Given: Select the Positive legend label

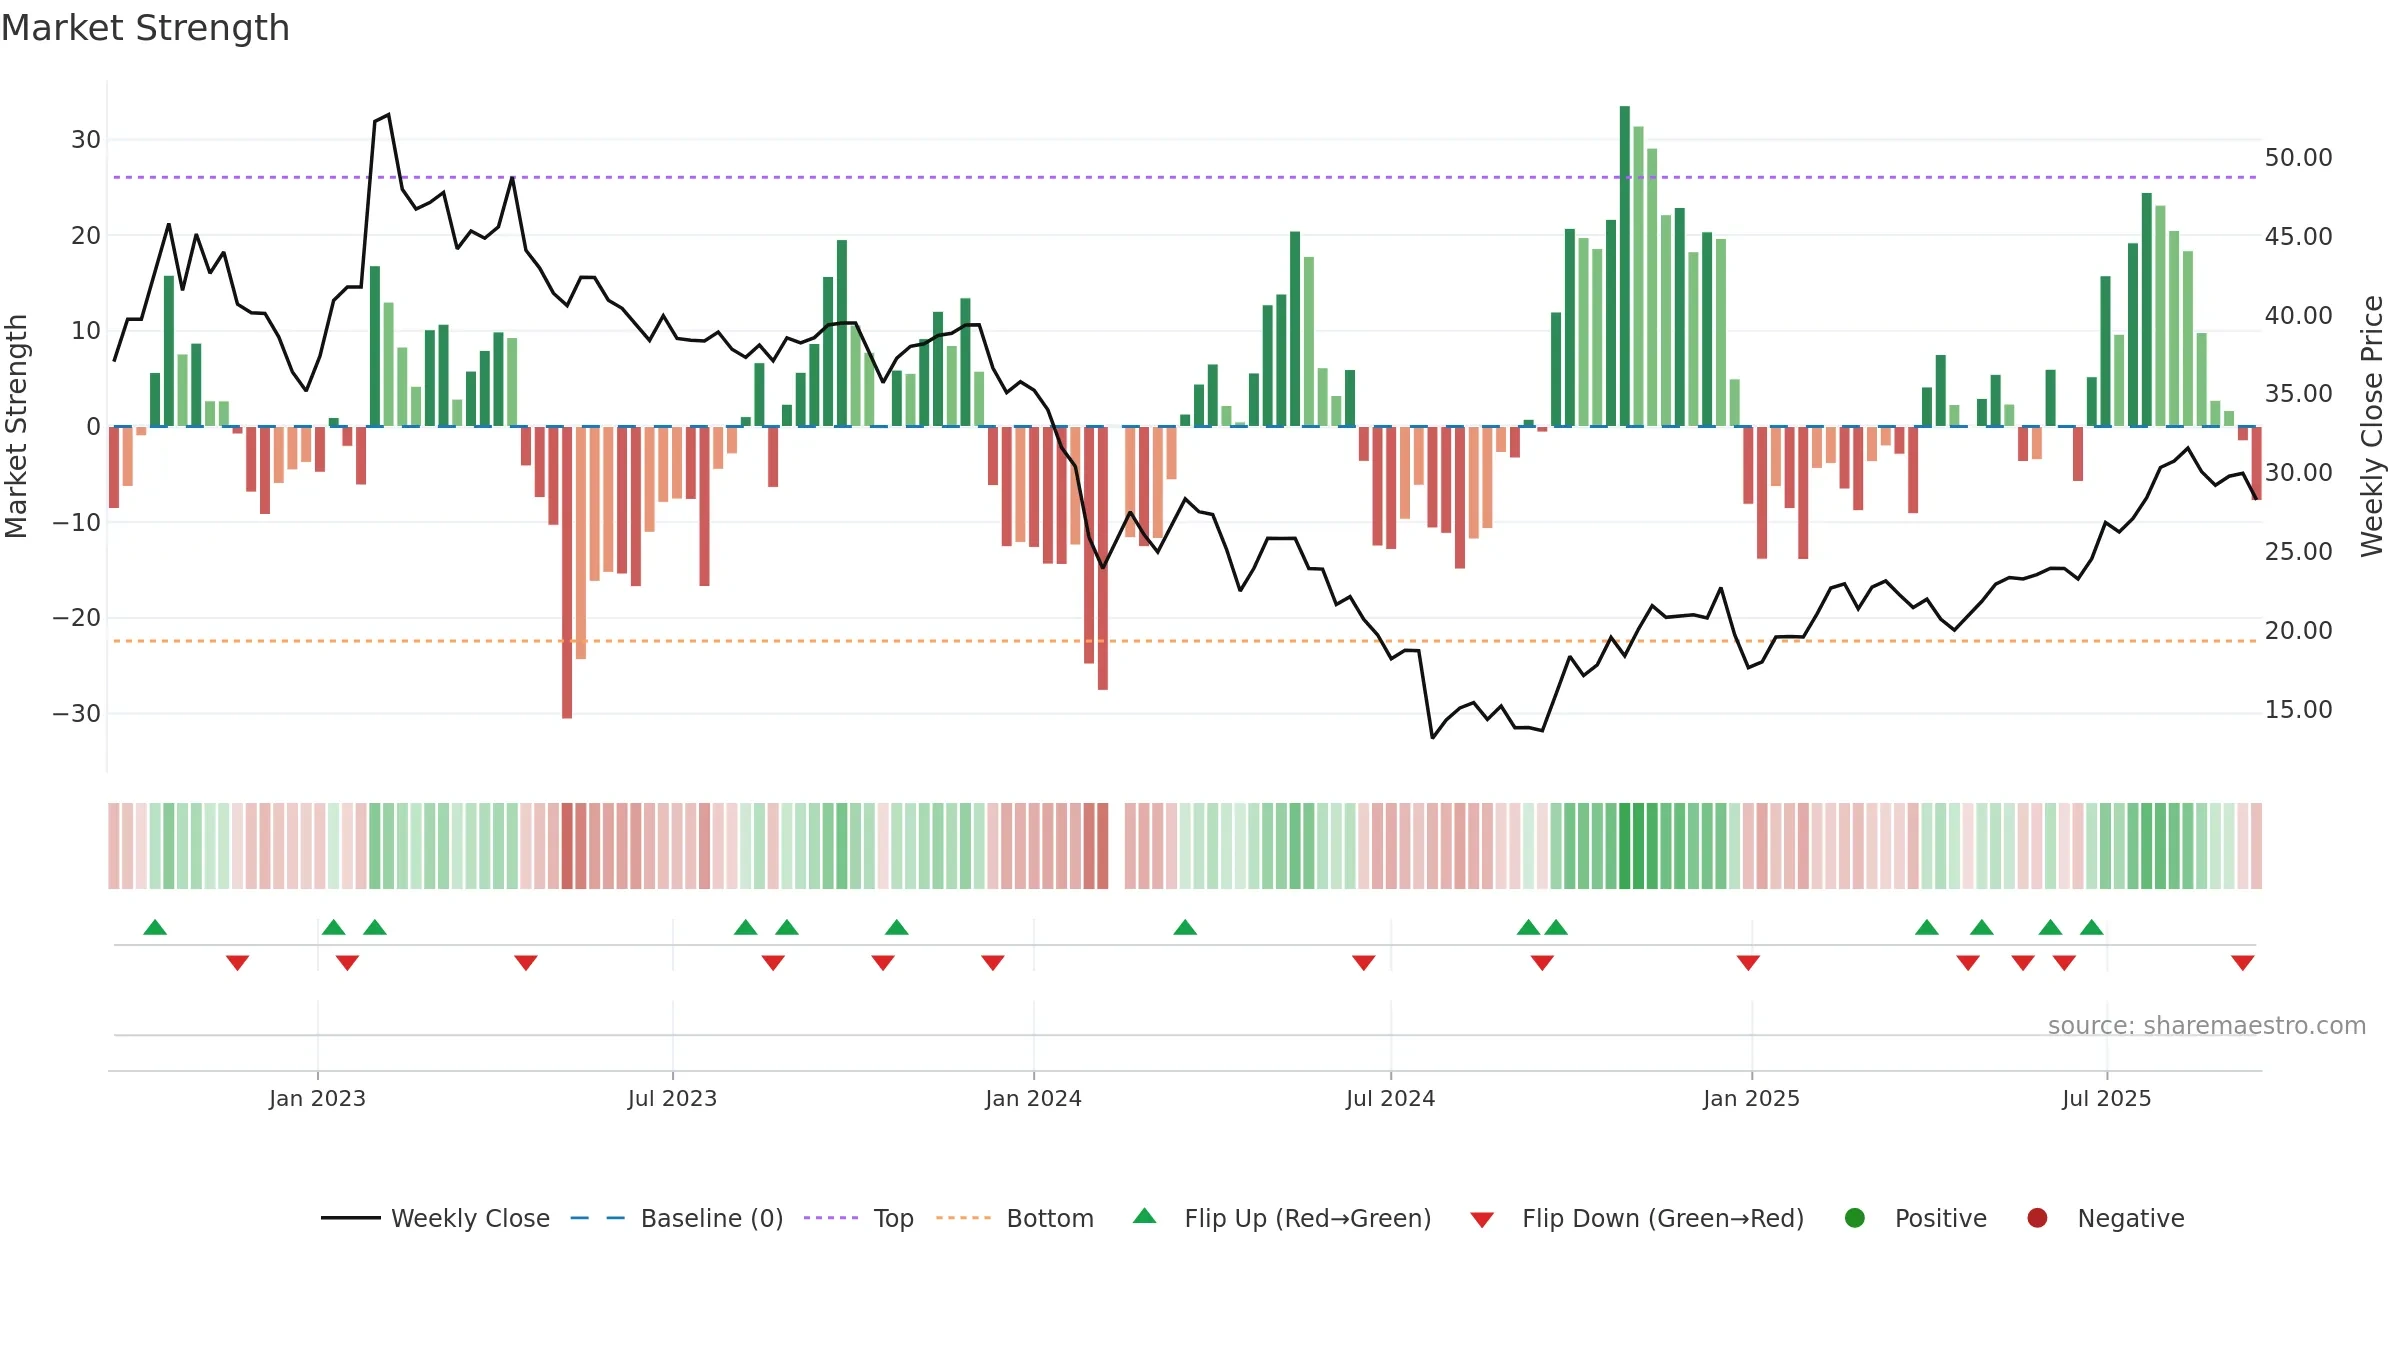Looking at the screenshot, I should 1941,1218.
